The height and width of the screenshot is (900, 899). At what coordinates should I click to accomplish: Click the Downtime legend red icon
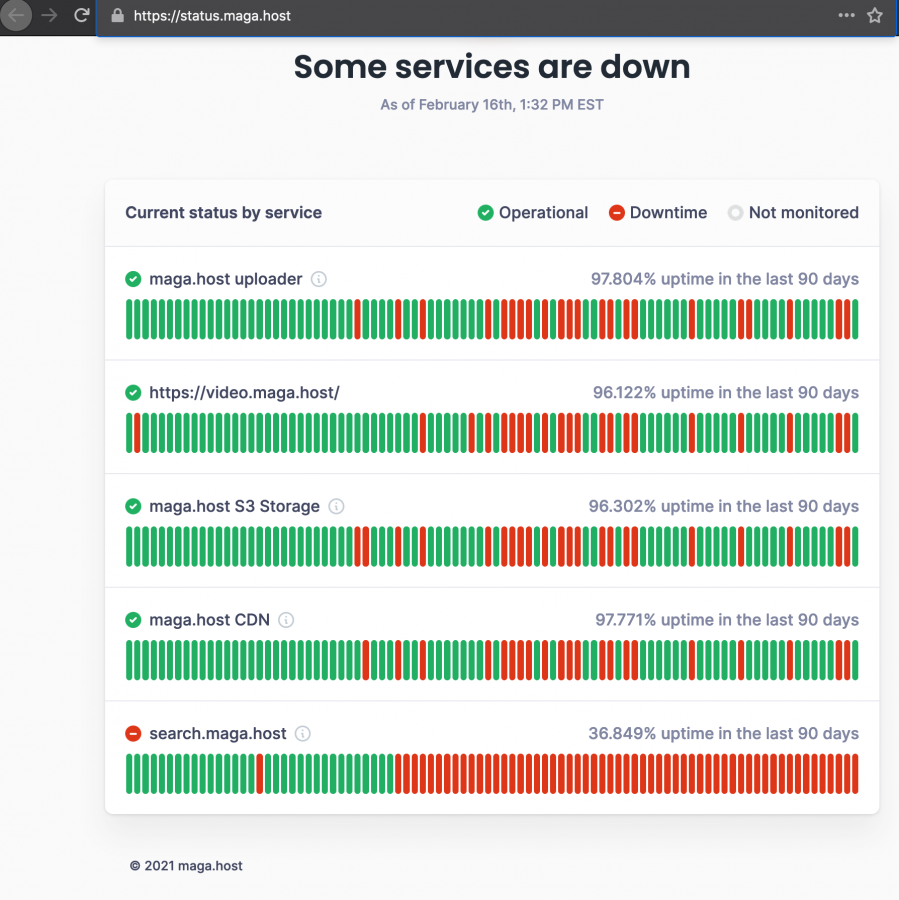617,213
